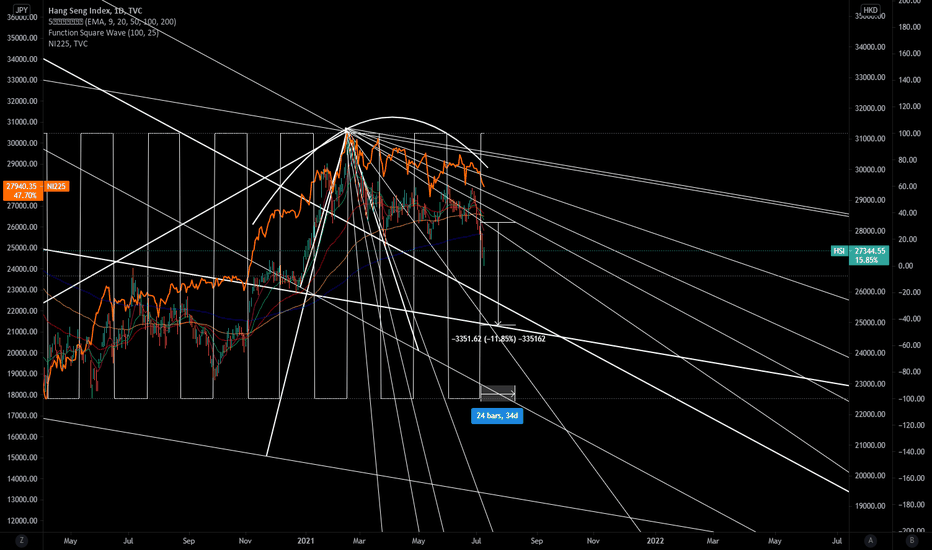Click the 31000.00 level on the HKD price axis

(870, 139)
